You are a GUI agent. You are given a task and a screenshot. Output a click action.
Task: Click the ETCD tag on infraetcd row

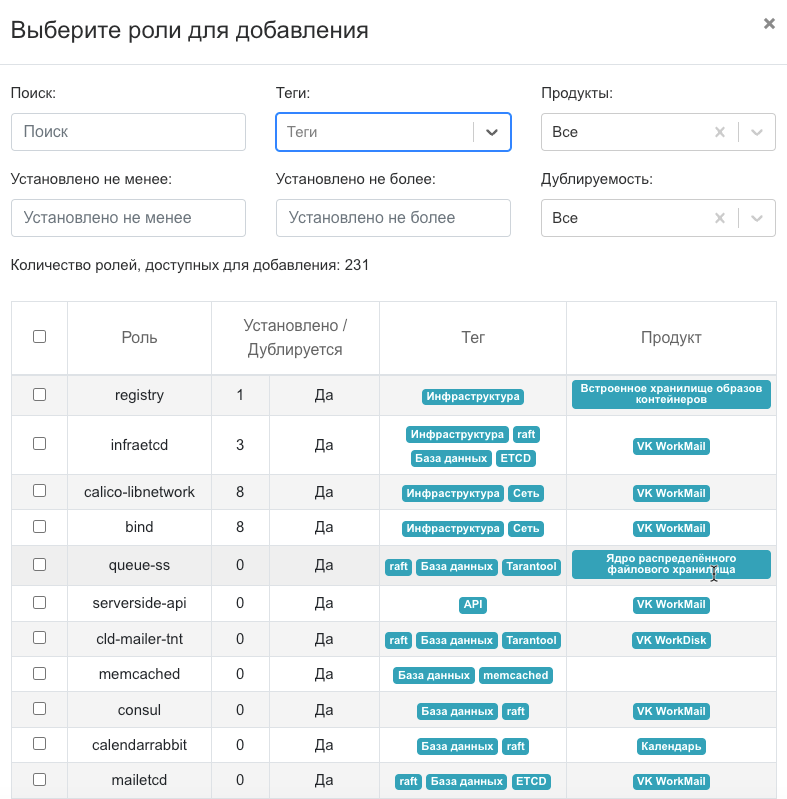(x=516, y=459)
